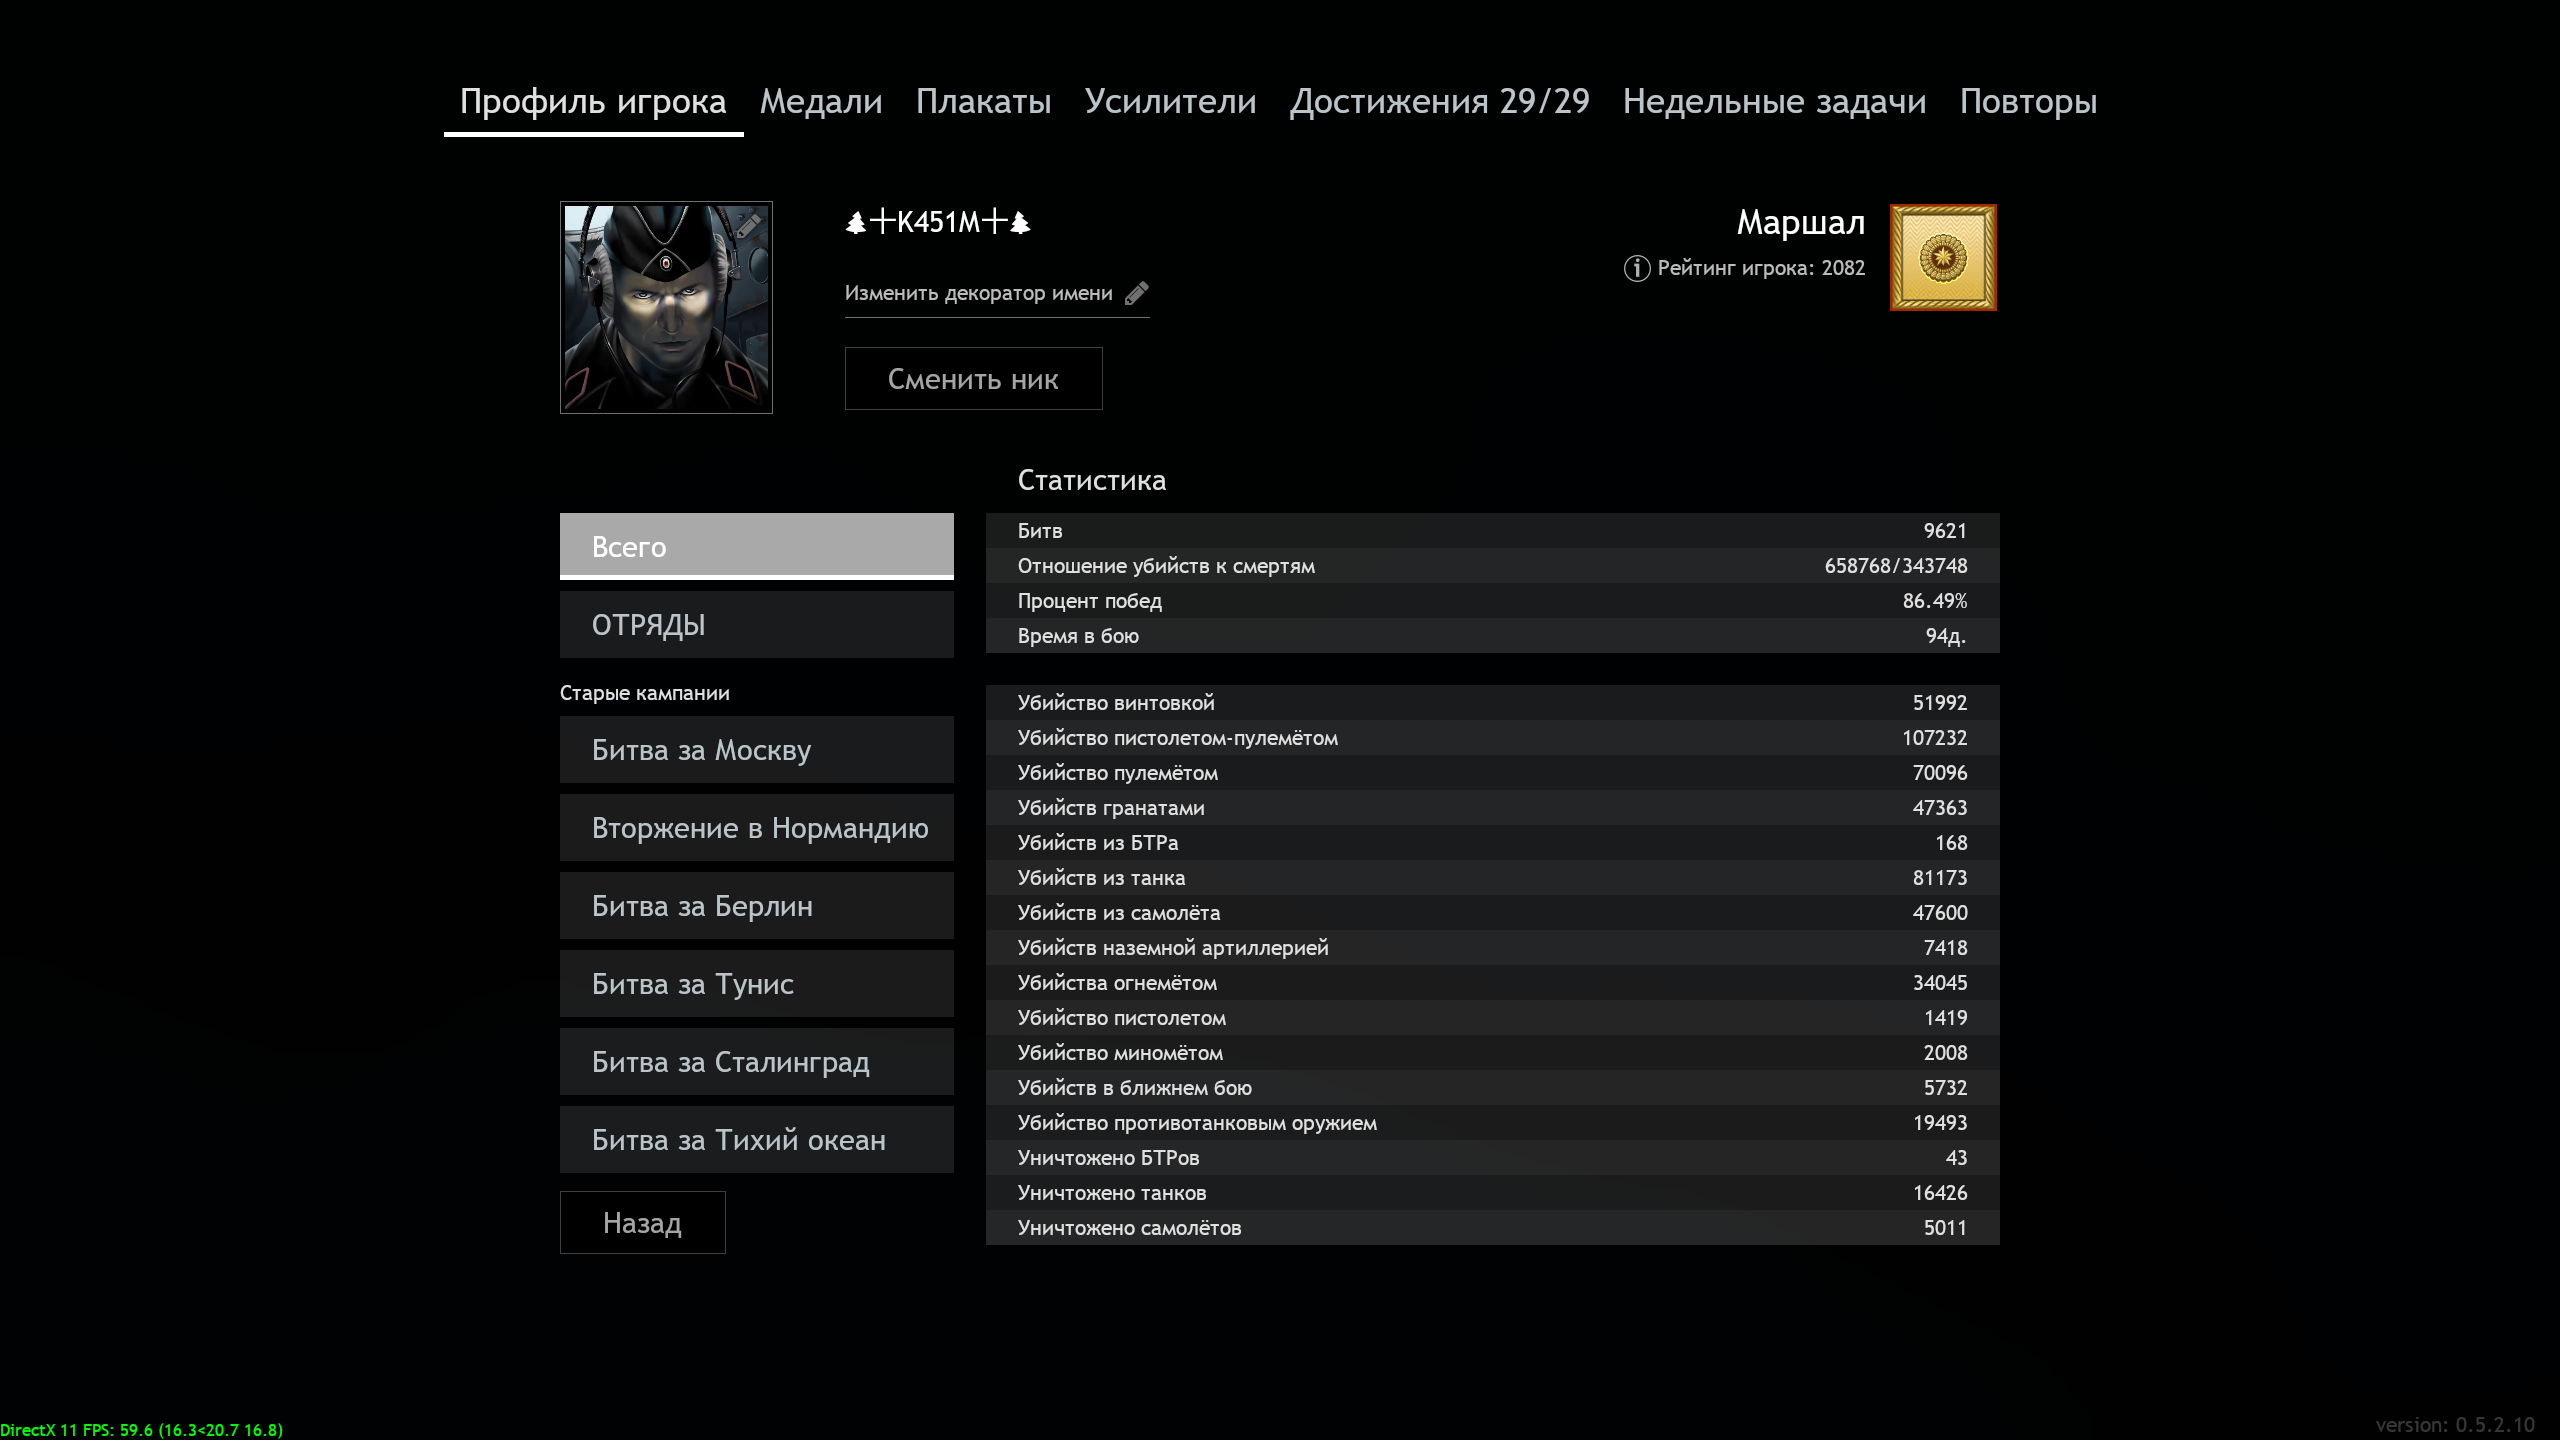Open the Повторы tab
This screenshot has height=1440, width=2560.
(2028, 102)
